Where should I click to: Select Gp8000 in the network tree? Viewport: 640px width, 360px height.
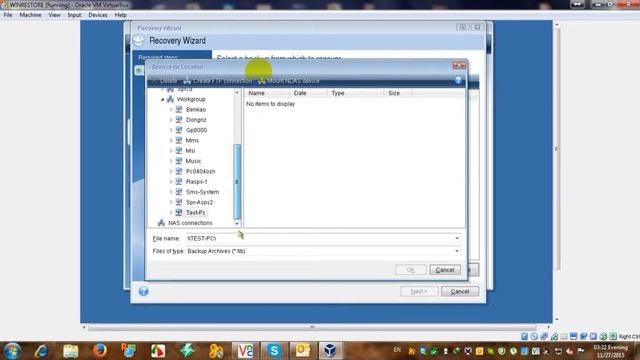[196, 130]
